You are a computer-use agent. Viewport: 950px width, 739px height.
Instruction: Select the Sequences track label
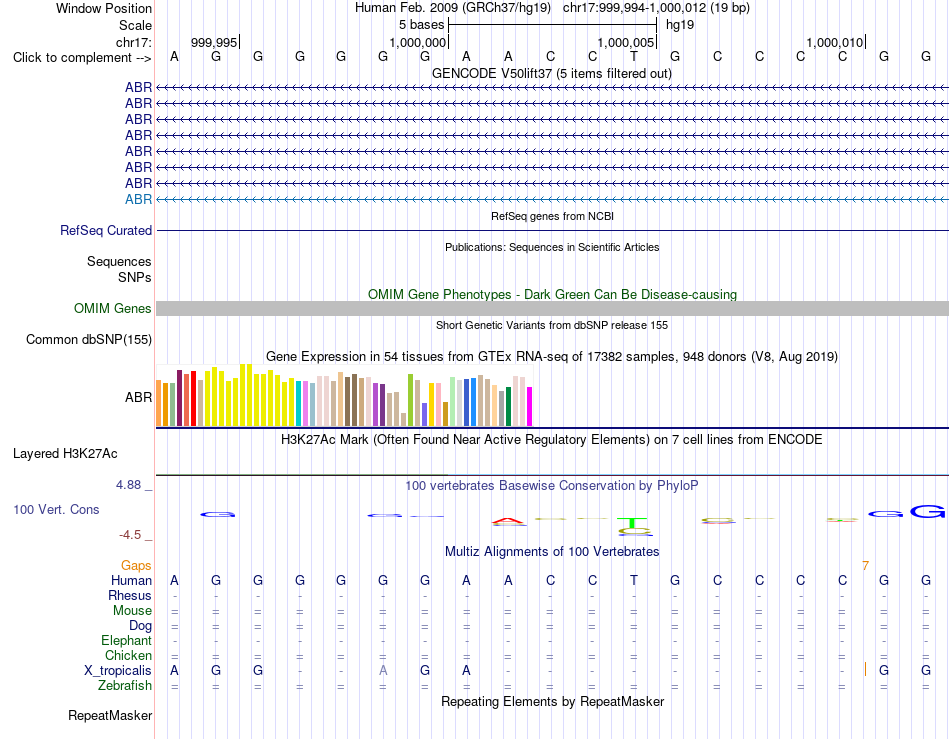click(119, 262)
